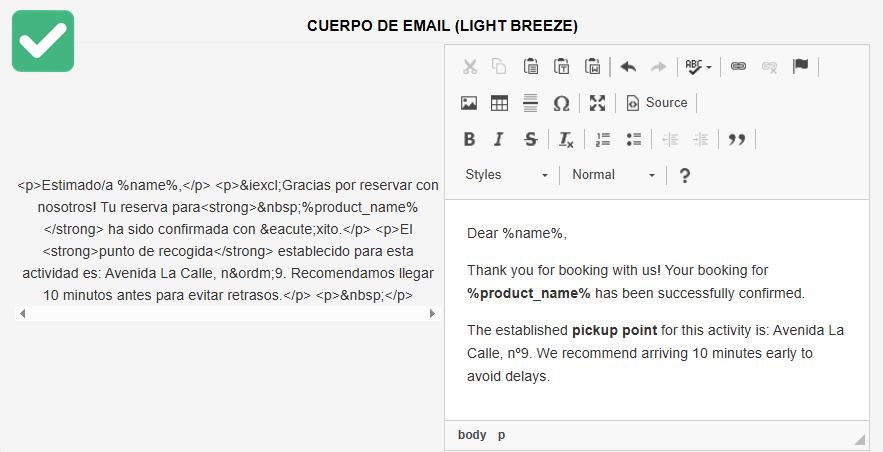This screenshot has height=452, width=883.
Task: Insert an image into the email
Action: [469, 103]
